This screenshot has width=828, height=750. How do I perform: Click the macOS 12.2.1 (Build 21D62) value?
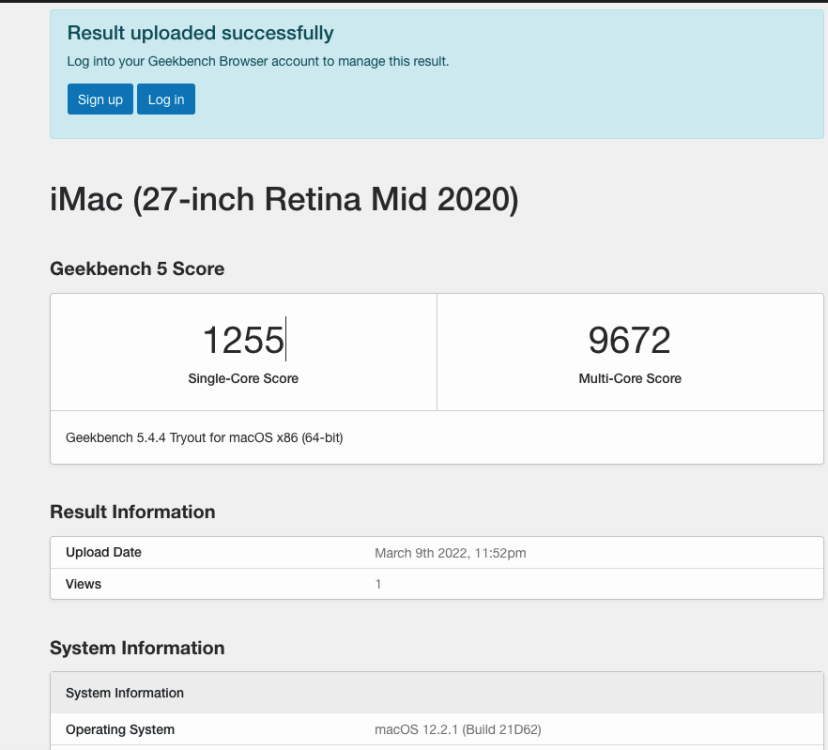pyautogui.click(x=458, y=729)
